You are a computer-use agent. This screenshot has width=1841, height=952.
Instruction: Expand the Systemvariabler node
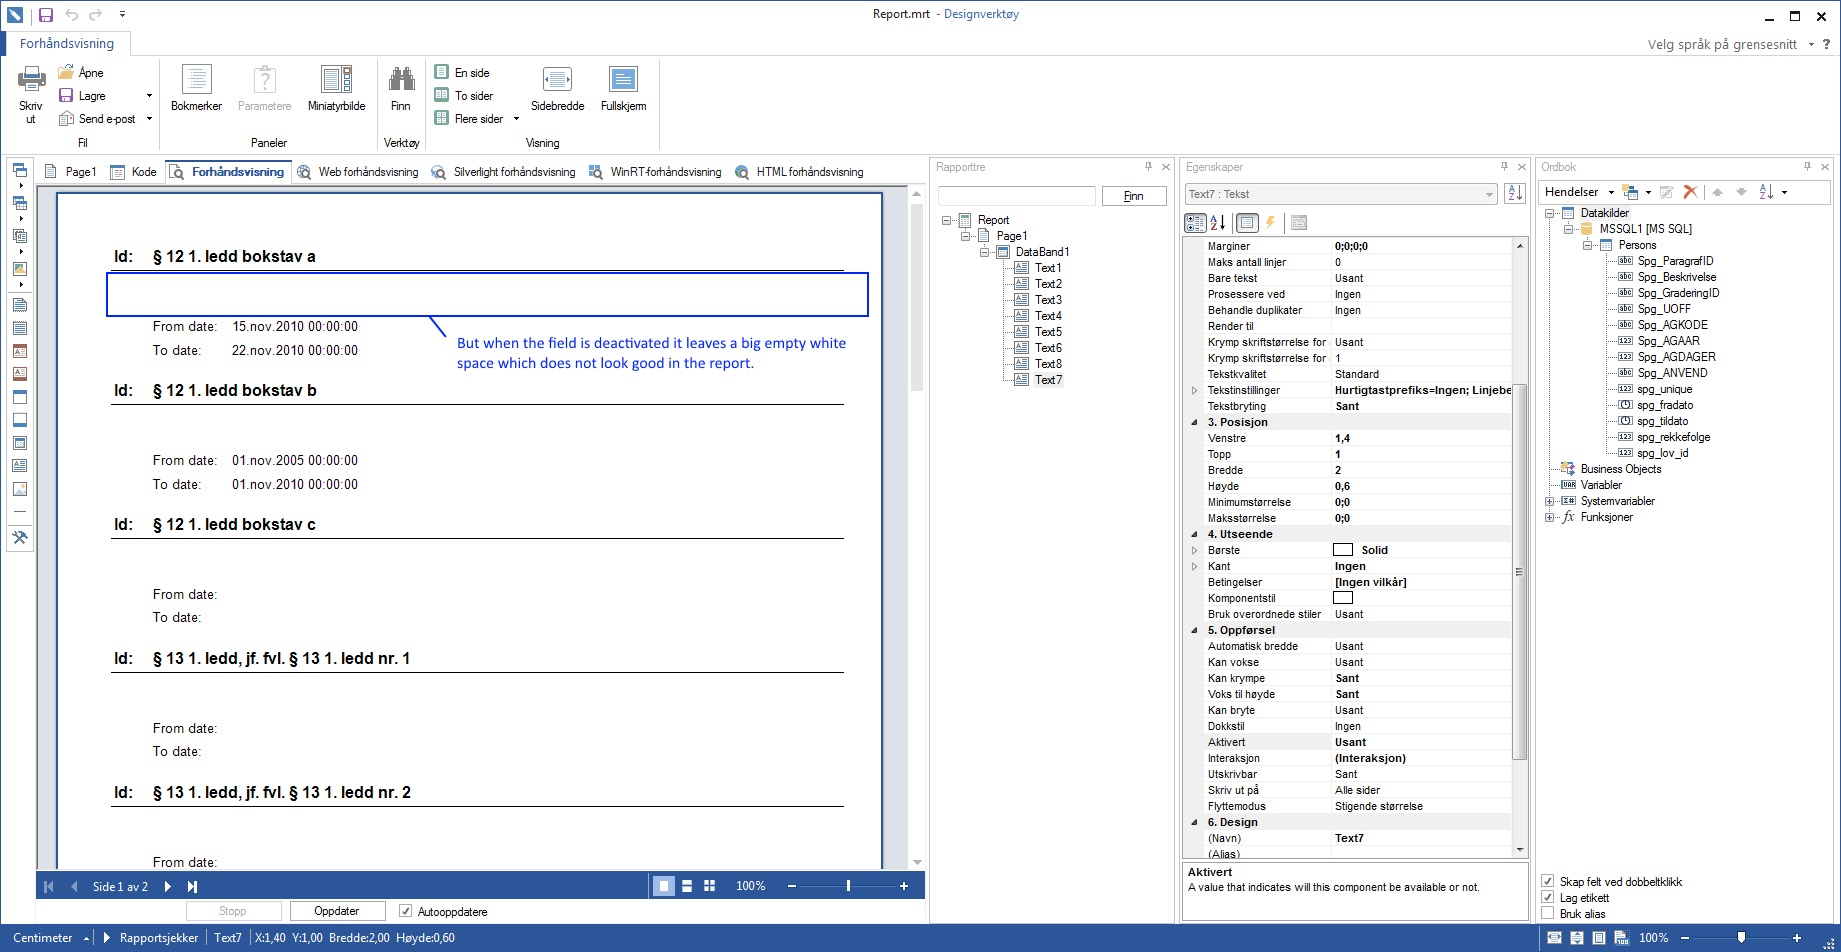point(1549,501)
